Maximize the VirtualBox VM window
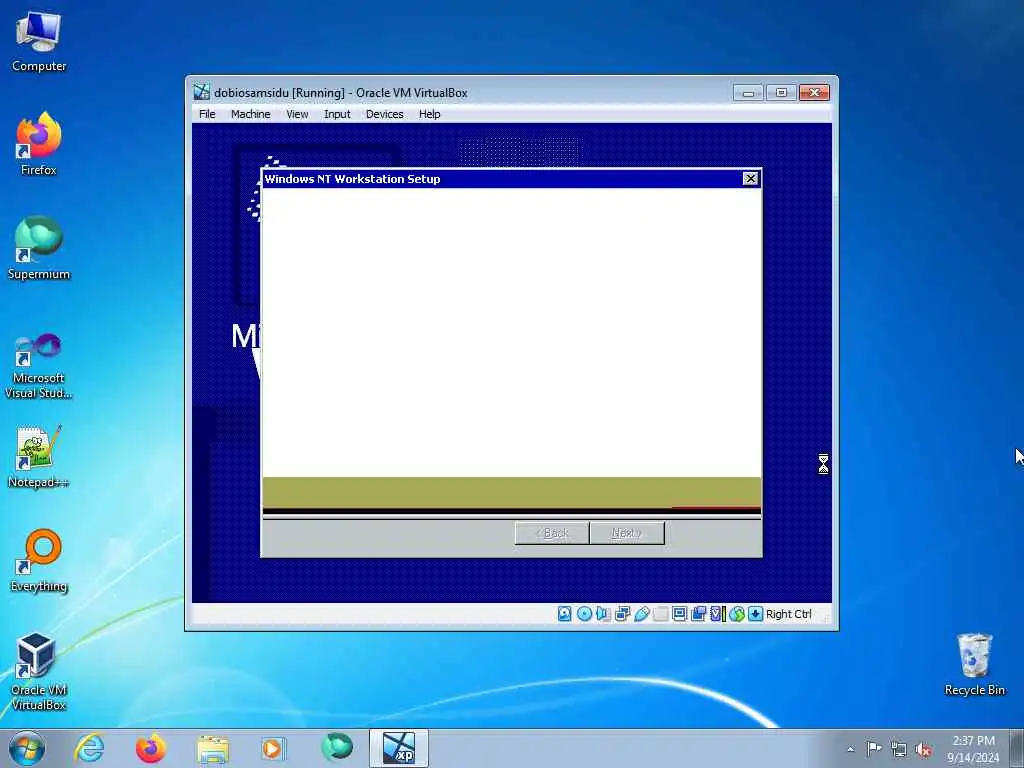 click(781, 93)
